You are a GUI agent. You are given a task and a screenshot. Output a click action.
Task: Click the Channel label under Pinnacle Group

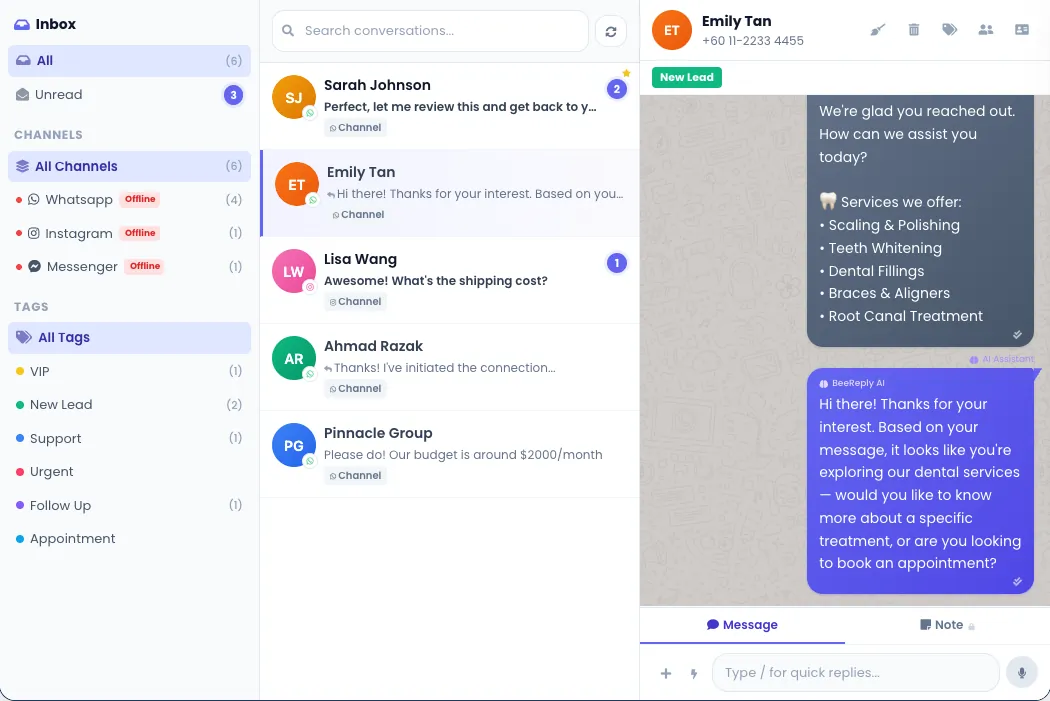pos(355,476)
